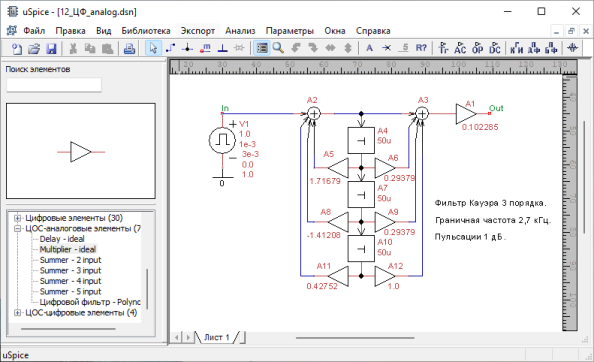Image resolution: width=594 pixels, height=362 pixels.
Task: Select the place junction dot tool
Action: 188,48
